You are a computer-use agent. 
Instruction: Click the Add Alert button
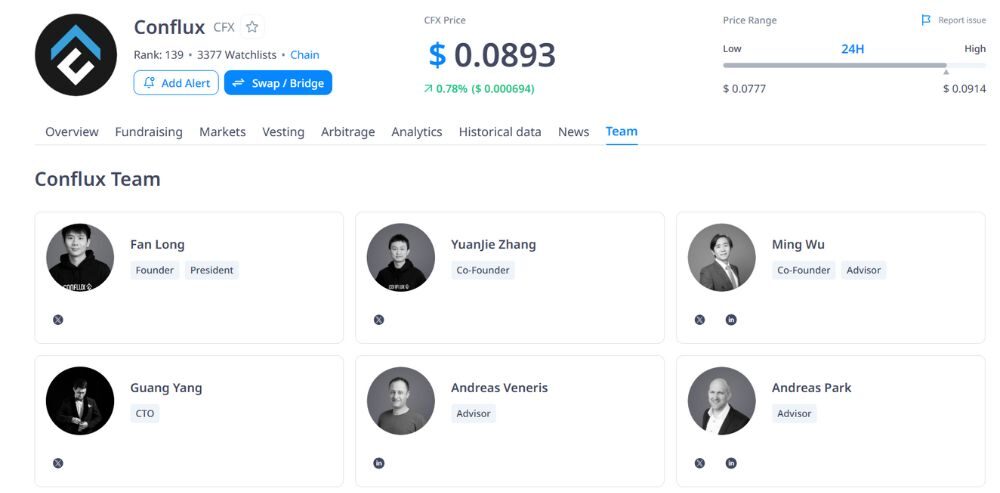pos(176,83)
